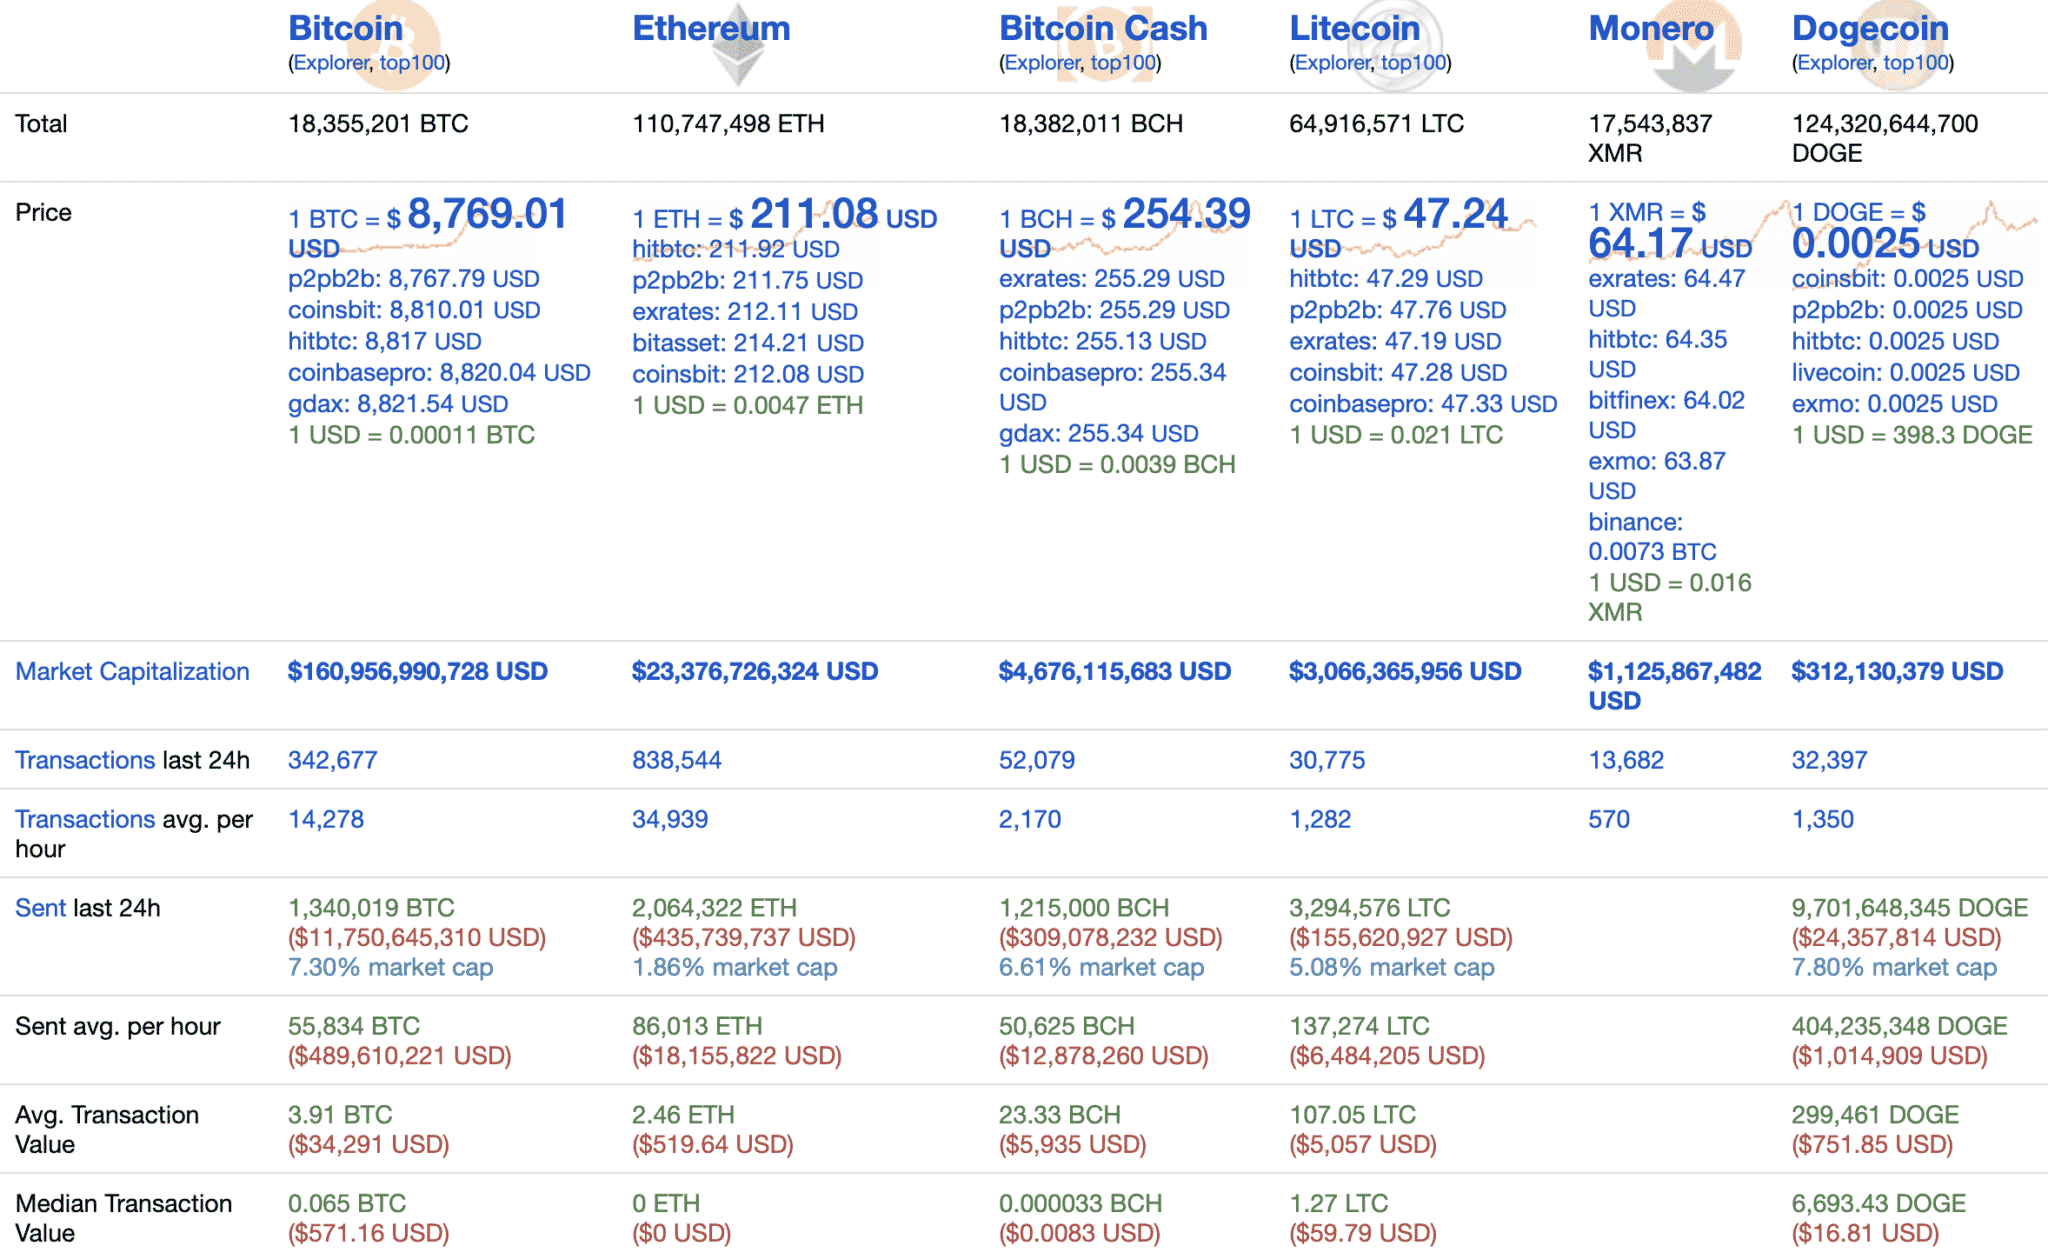Click Dogecoin price 0.0025 USD
This screenshot has width=2048, height=1259.
tap(1885, 244)
